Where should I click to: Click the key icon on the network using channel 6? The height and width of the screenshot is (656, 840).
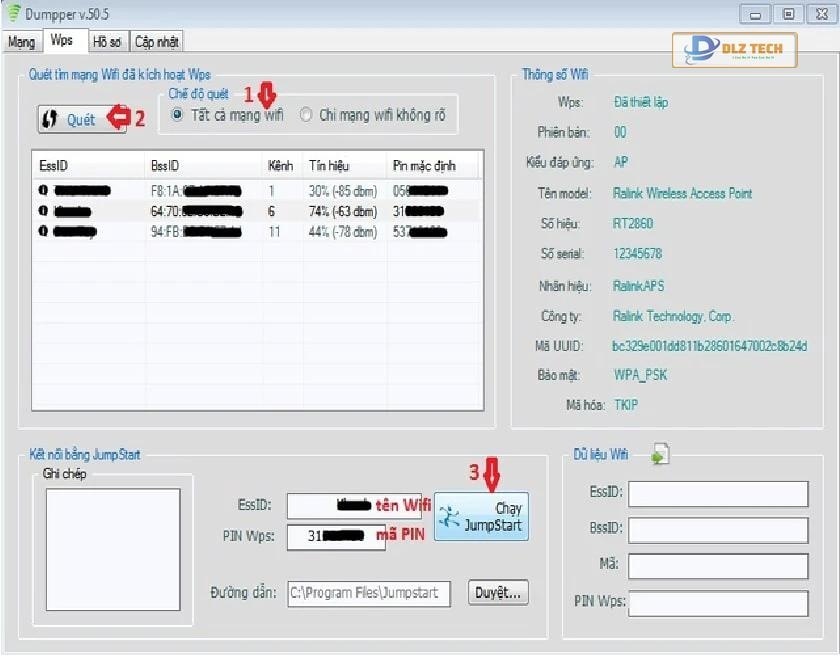coord(41,211)
